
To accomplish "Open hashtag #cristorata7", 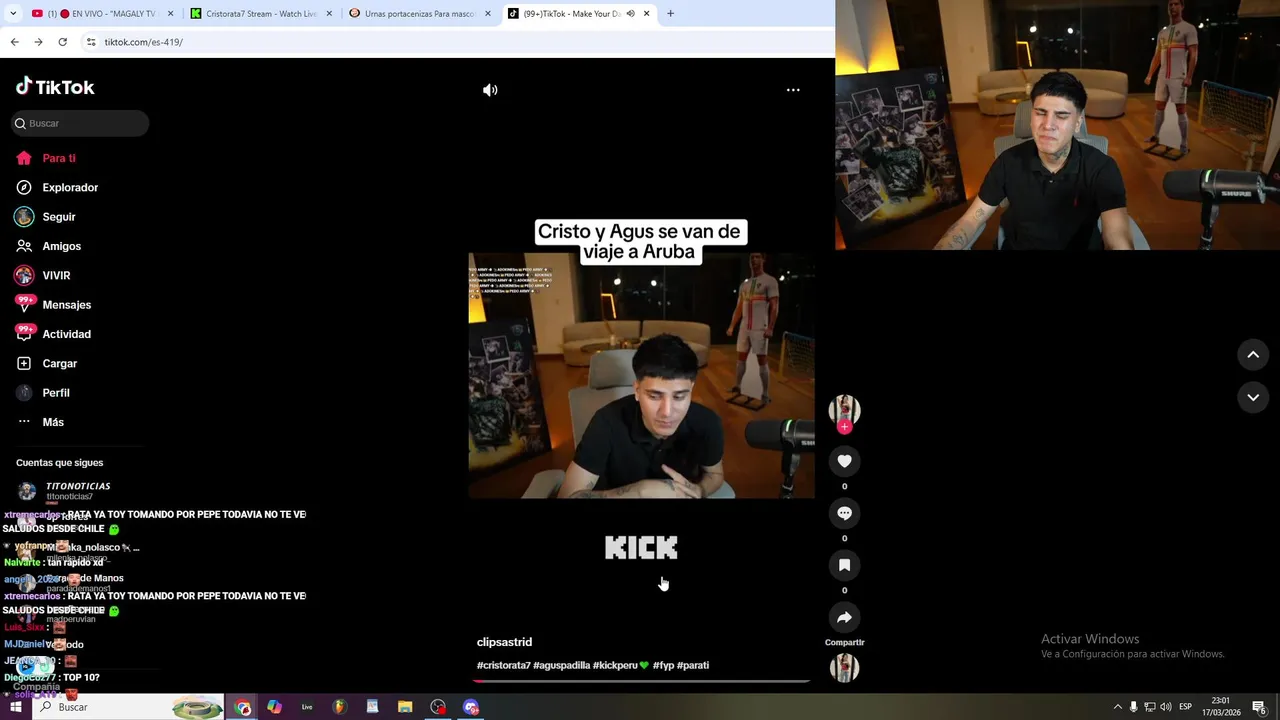I will (x=504, y=665).
